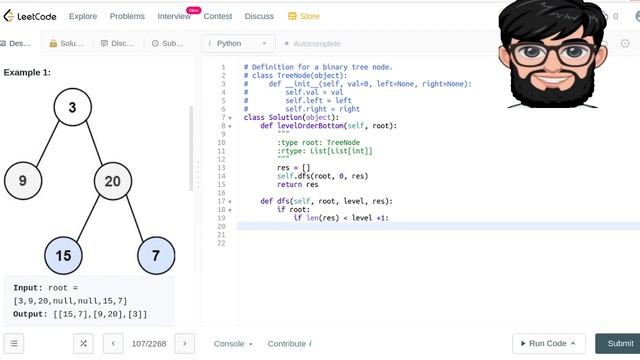Screen dimensions: 640x360
Task: Open the problem list icon
Action: tap(14, 344)
